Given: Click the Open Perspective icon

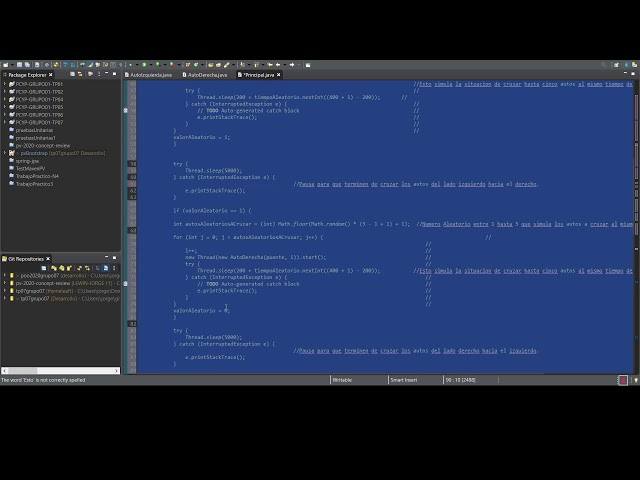Looking at the screenshot, I should tap(616, 65).
